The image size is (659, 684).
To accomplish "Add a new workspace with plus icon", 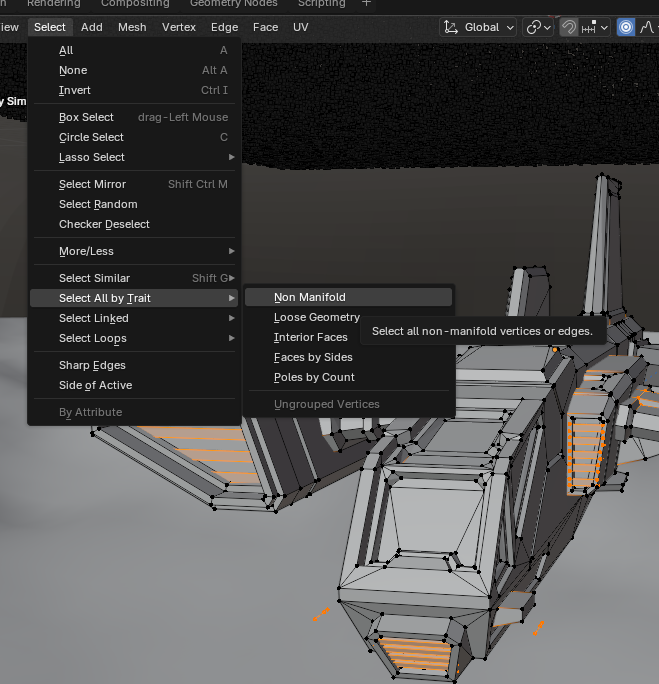I will pyautogui.click(x=366, y=4).
